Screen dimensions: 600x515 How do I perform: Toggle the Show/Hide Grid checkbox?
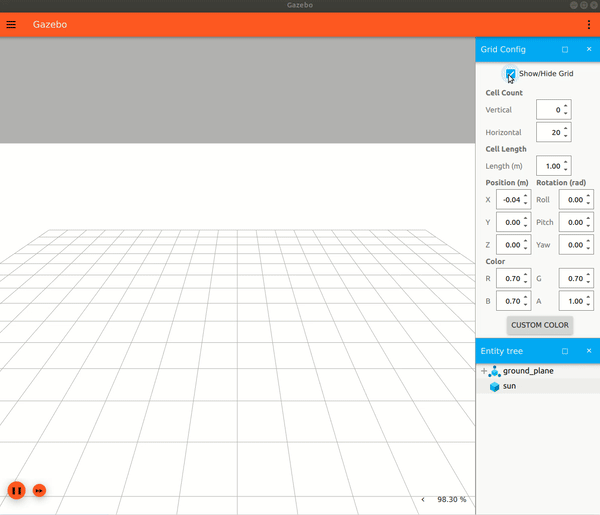pos(510,73)
